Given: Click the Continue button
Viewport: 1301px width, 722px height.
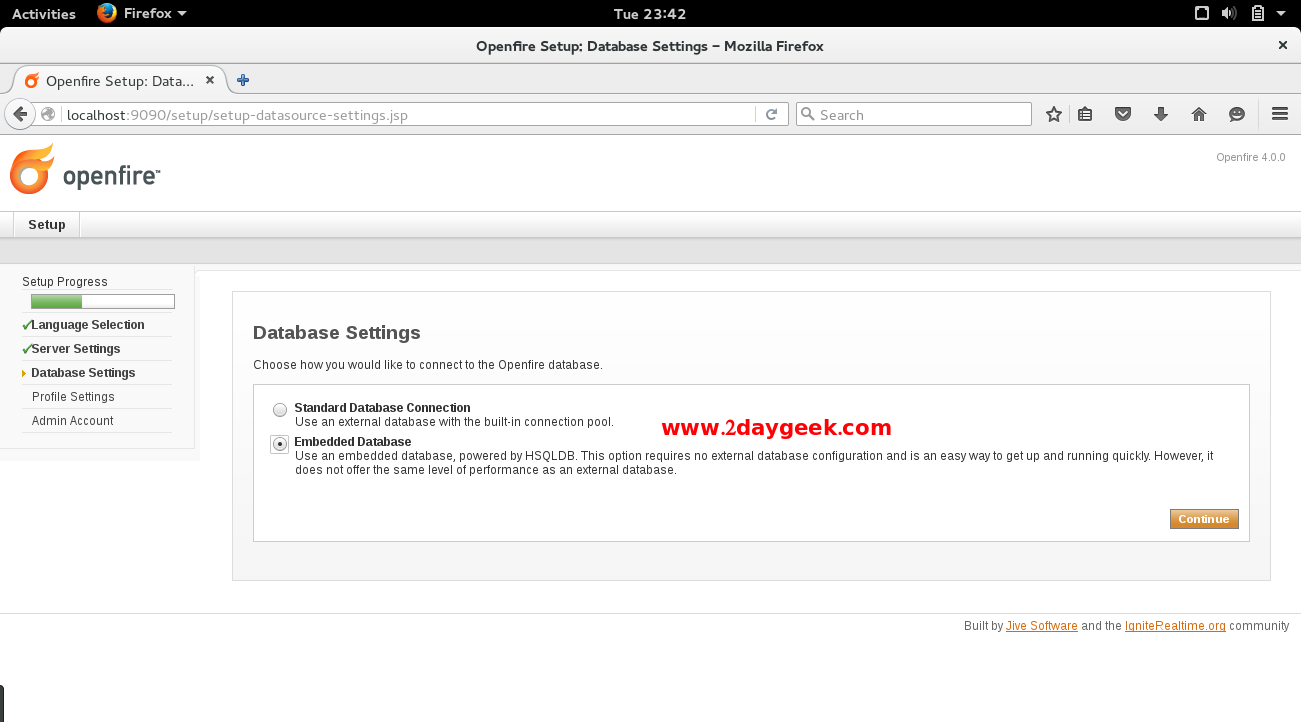Looking at the screenshot, I should point(1204,519).
